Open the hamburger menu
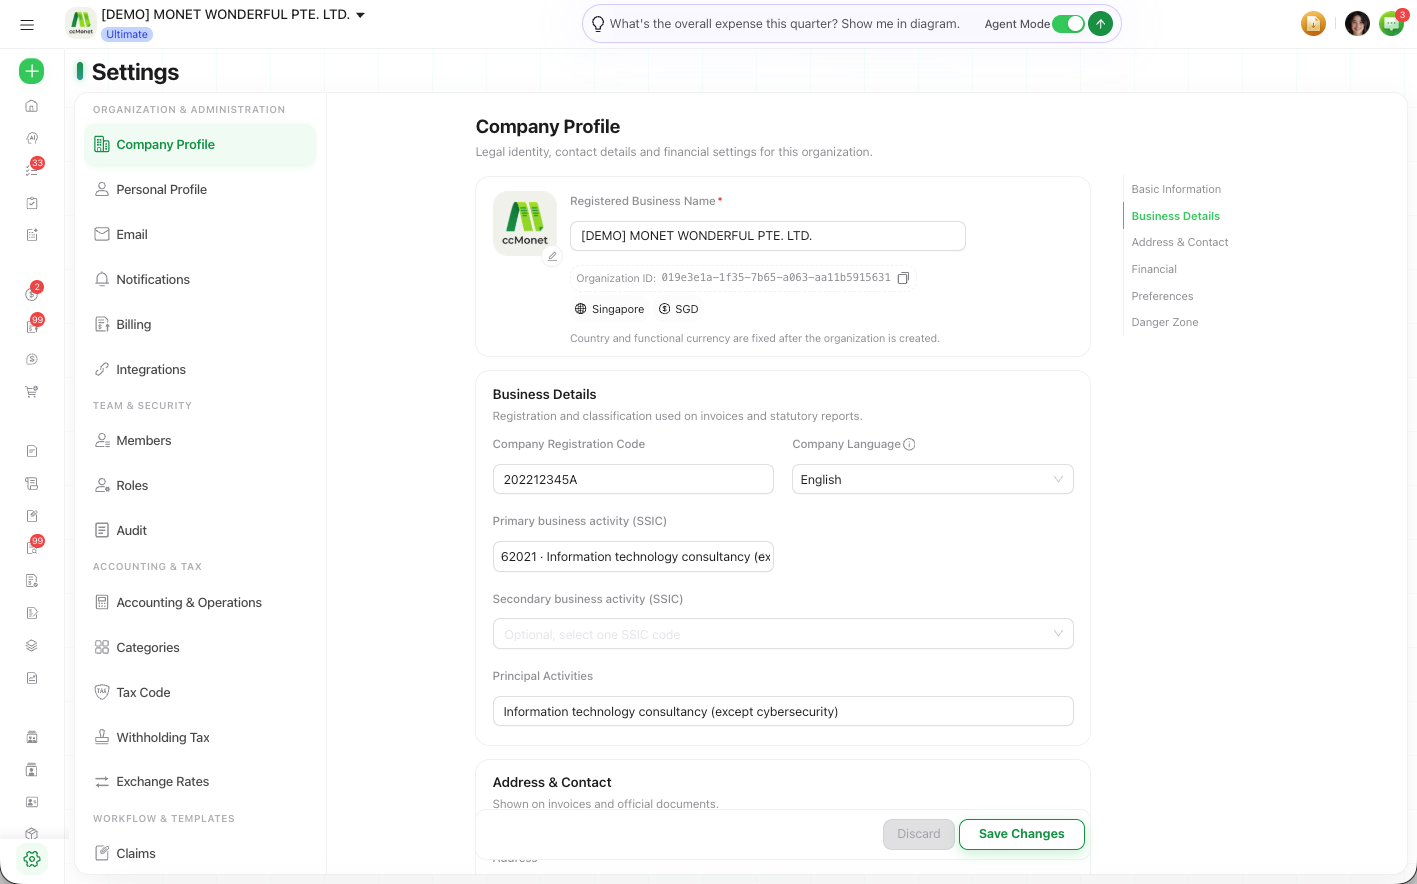1417x884 pixels. 27,25
